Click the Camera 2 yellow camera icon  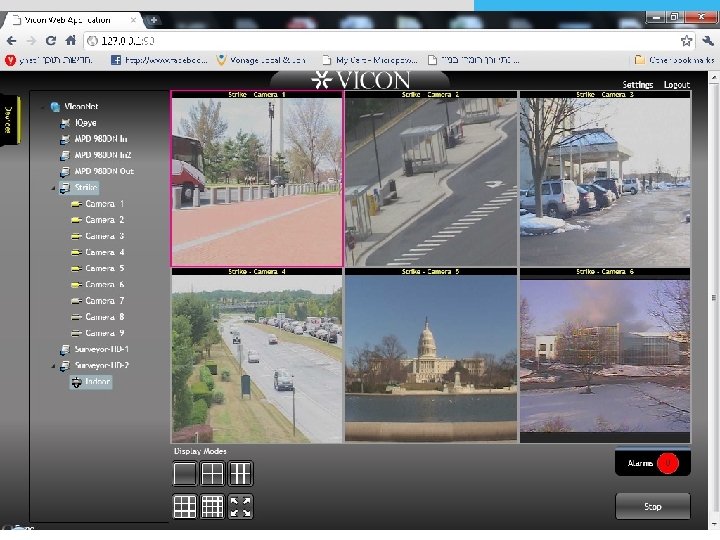coord(77,220)
